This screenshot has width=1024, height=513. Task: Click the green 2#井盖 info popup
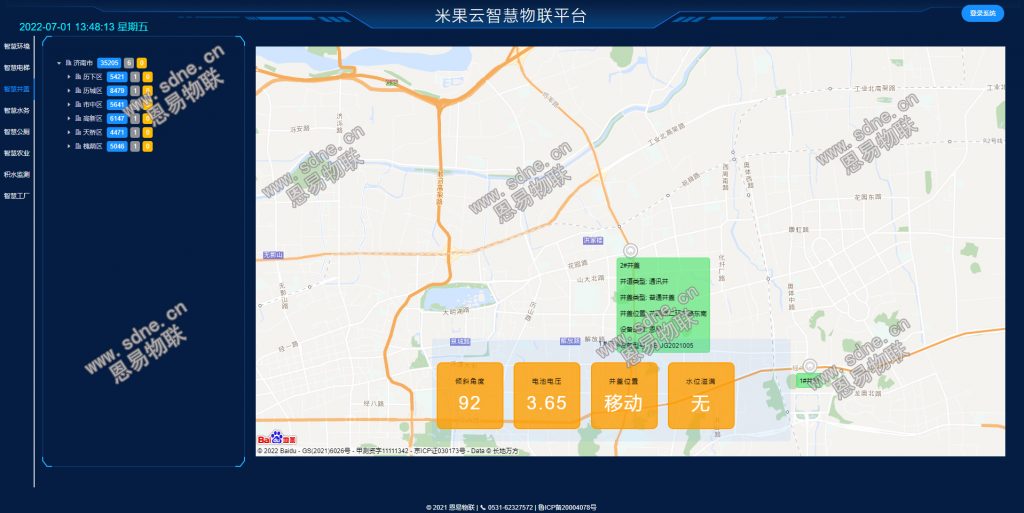click(x=664, y=304)
